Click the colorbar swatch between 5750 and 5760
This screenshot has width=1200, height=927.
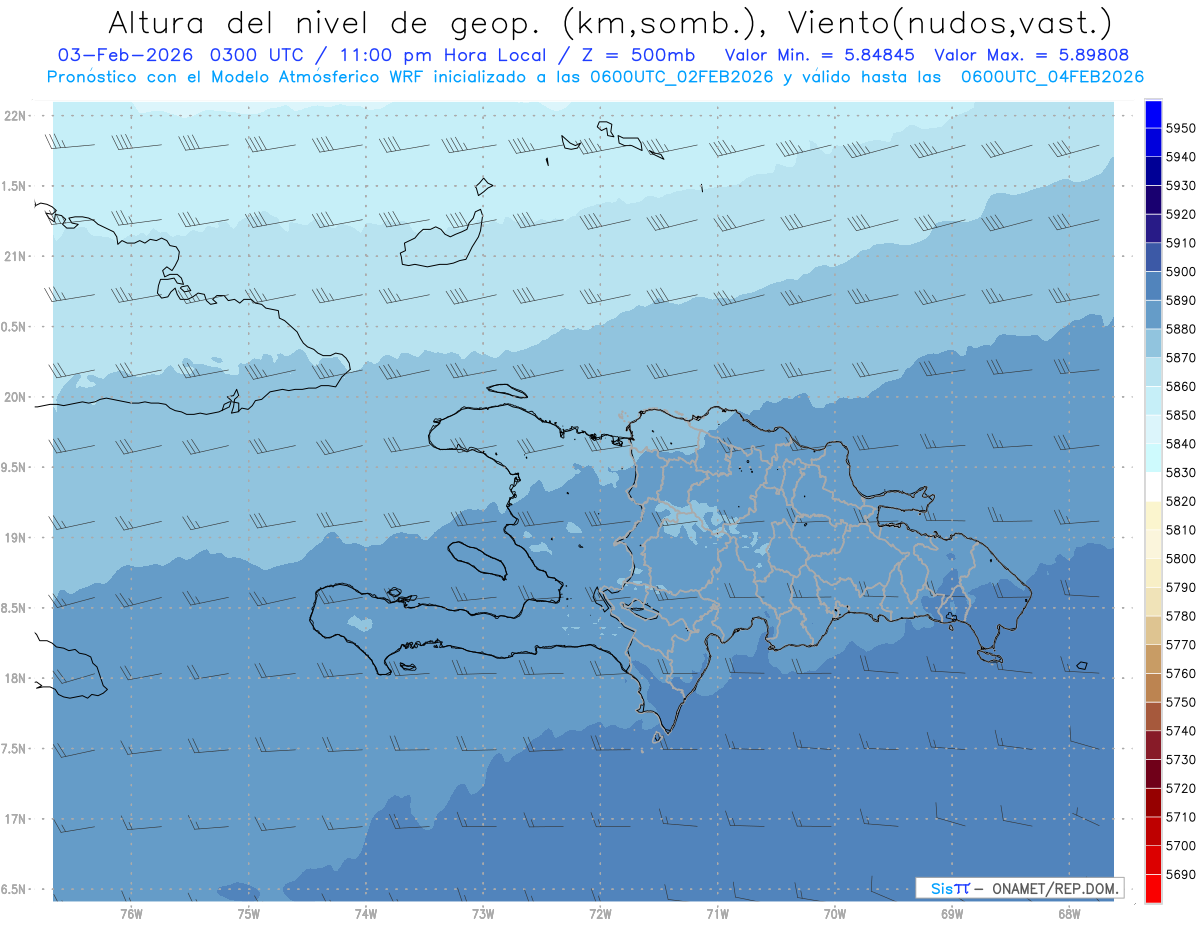click(x=1153, y=687)
